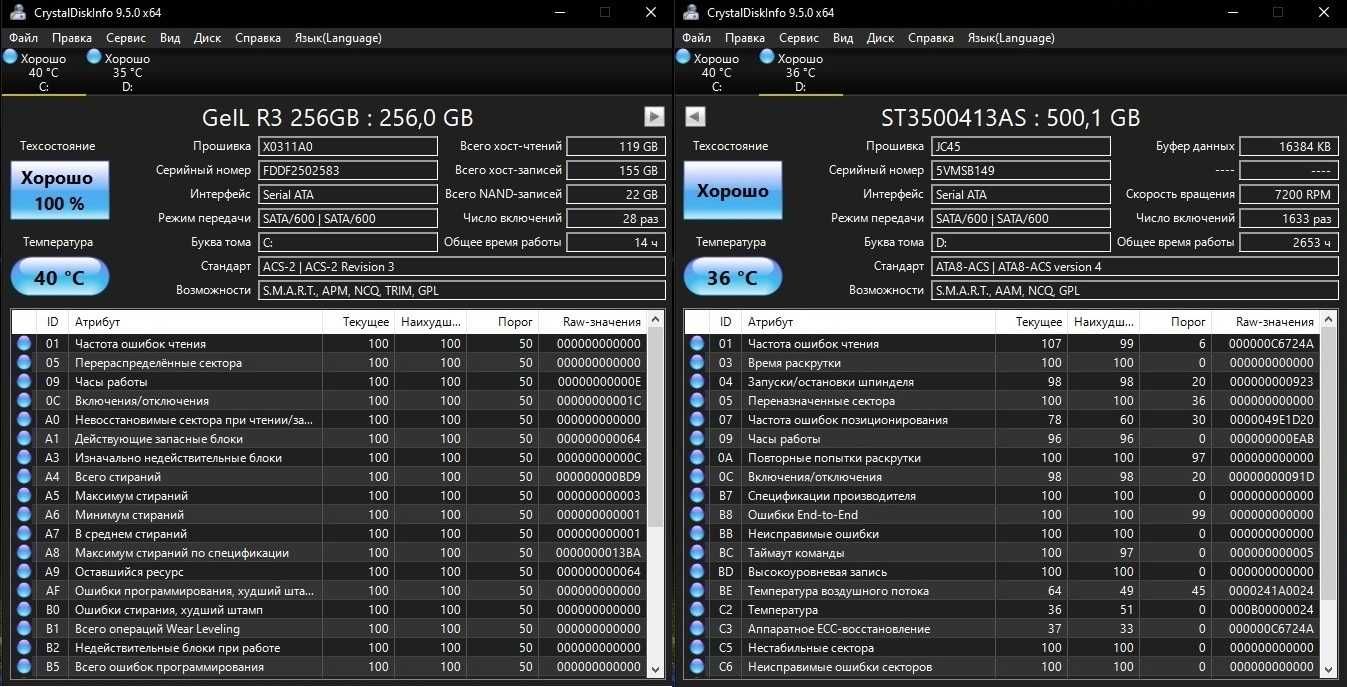Viewport: 1347px width, 687px height.
Task: Click ST3500413AS disk title
Action: coord(1010,117)
